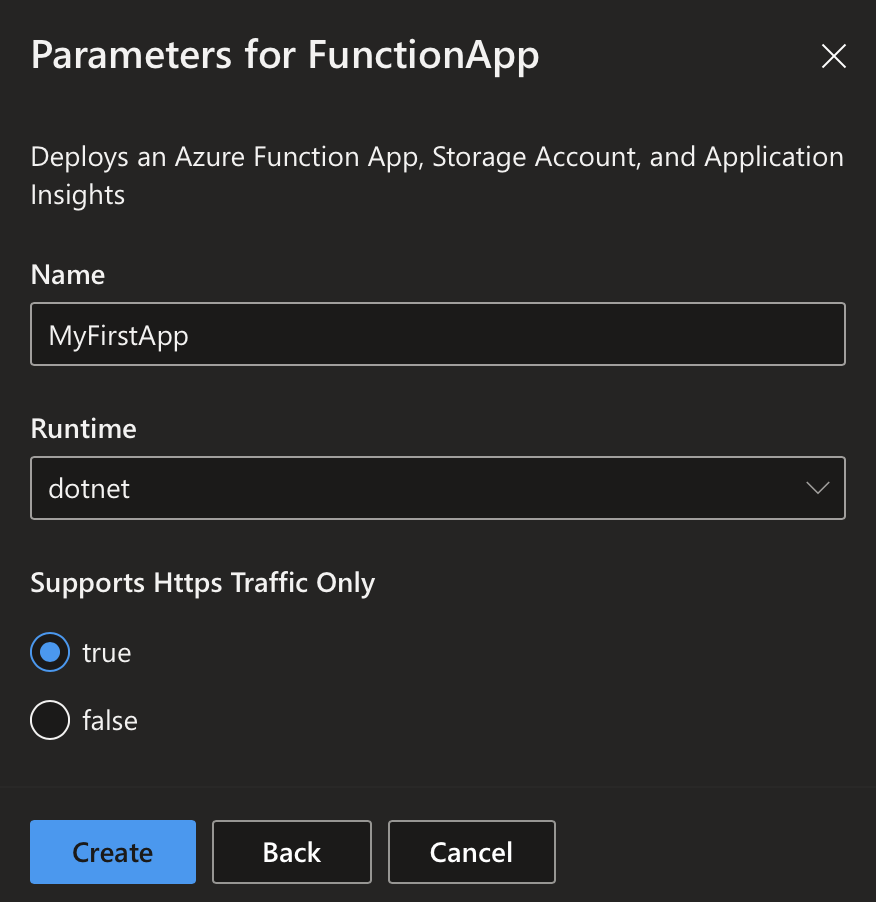
Task: Go back using the Back button
Action: pyautogui.click(x=292, y=852)
